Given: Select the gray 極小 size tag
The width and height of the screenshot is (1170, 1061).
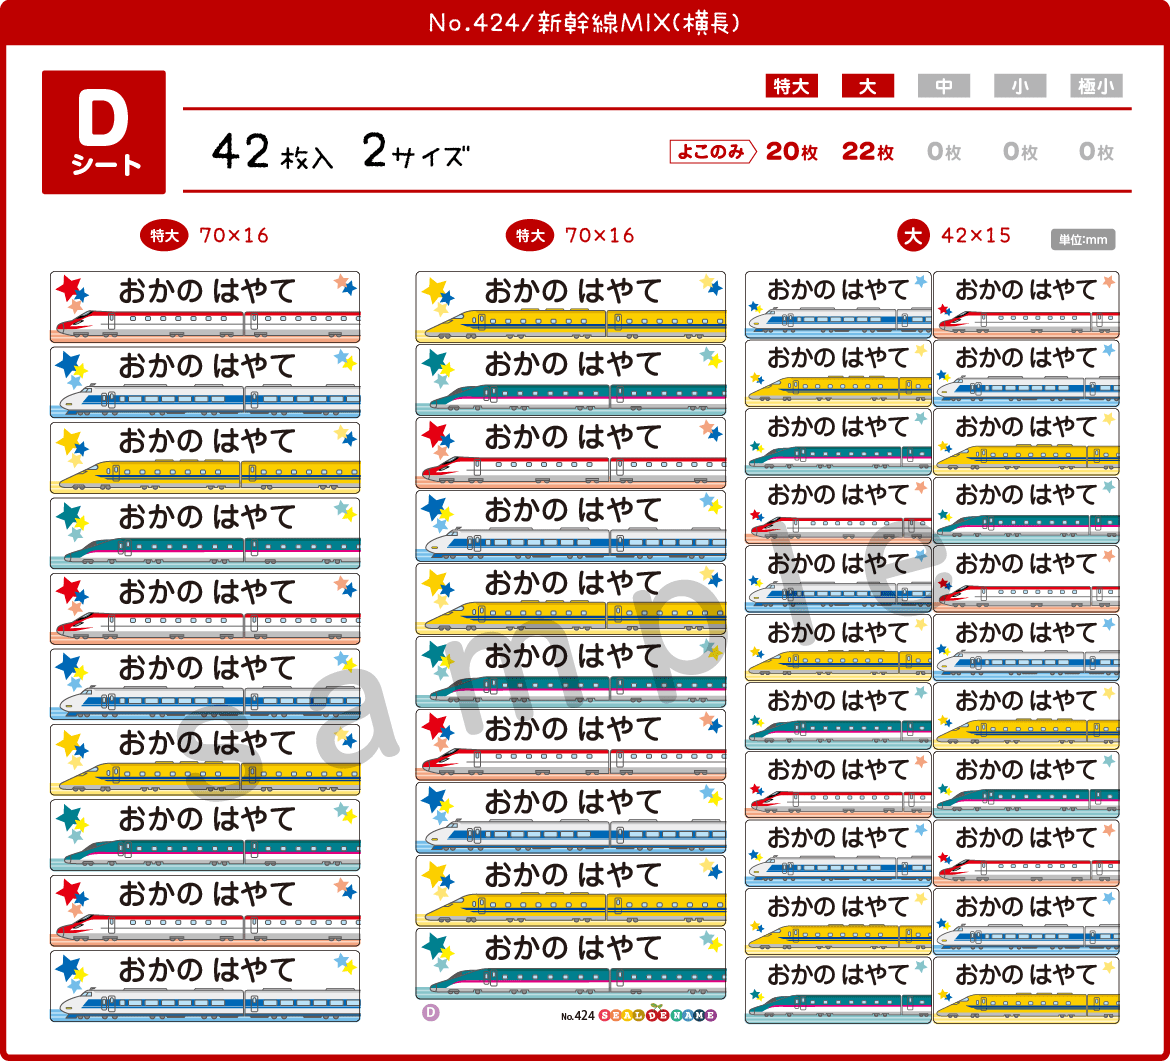Looking at the screenshot, I should pos(1096,86).
